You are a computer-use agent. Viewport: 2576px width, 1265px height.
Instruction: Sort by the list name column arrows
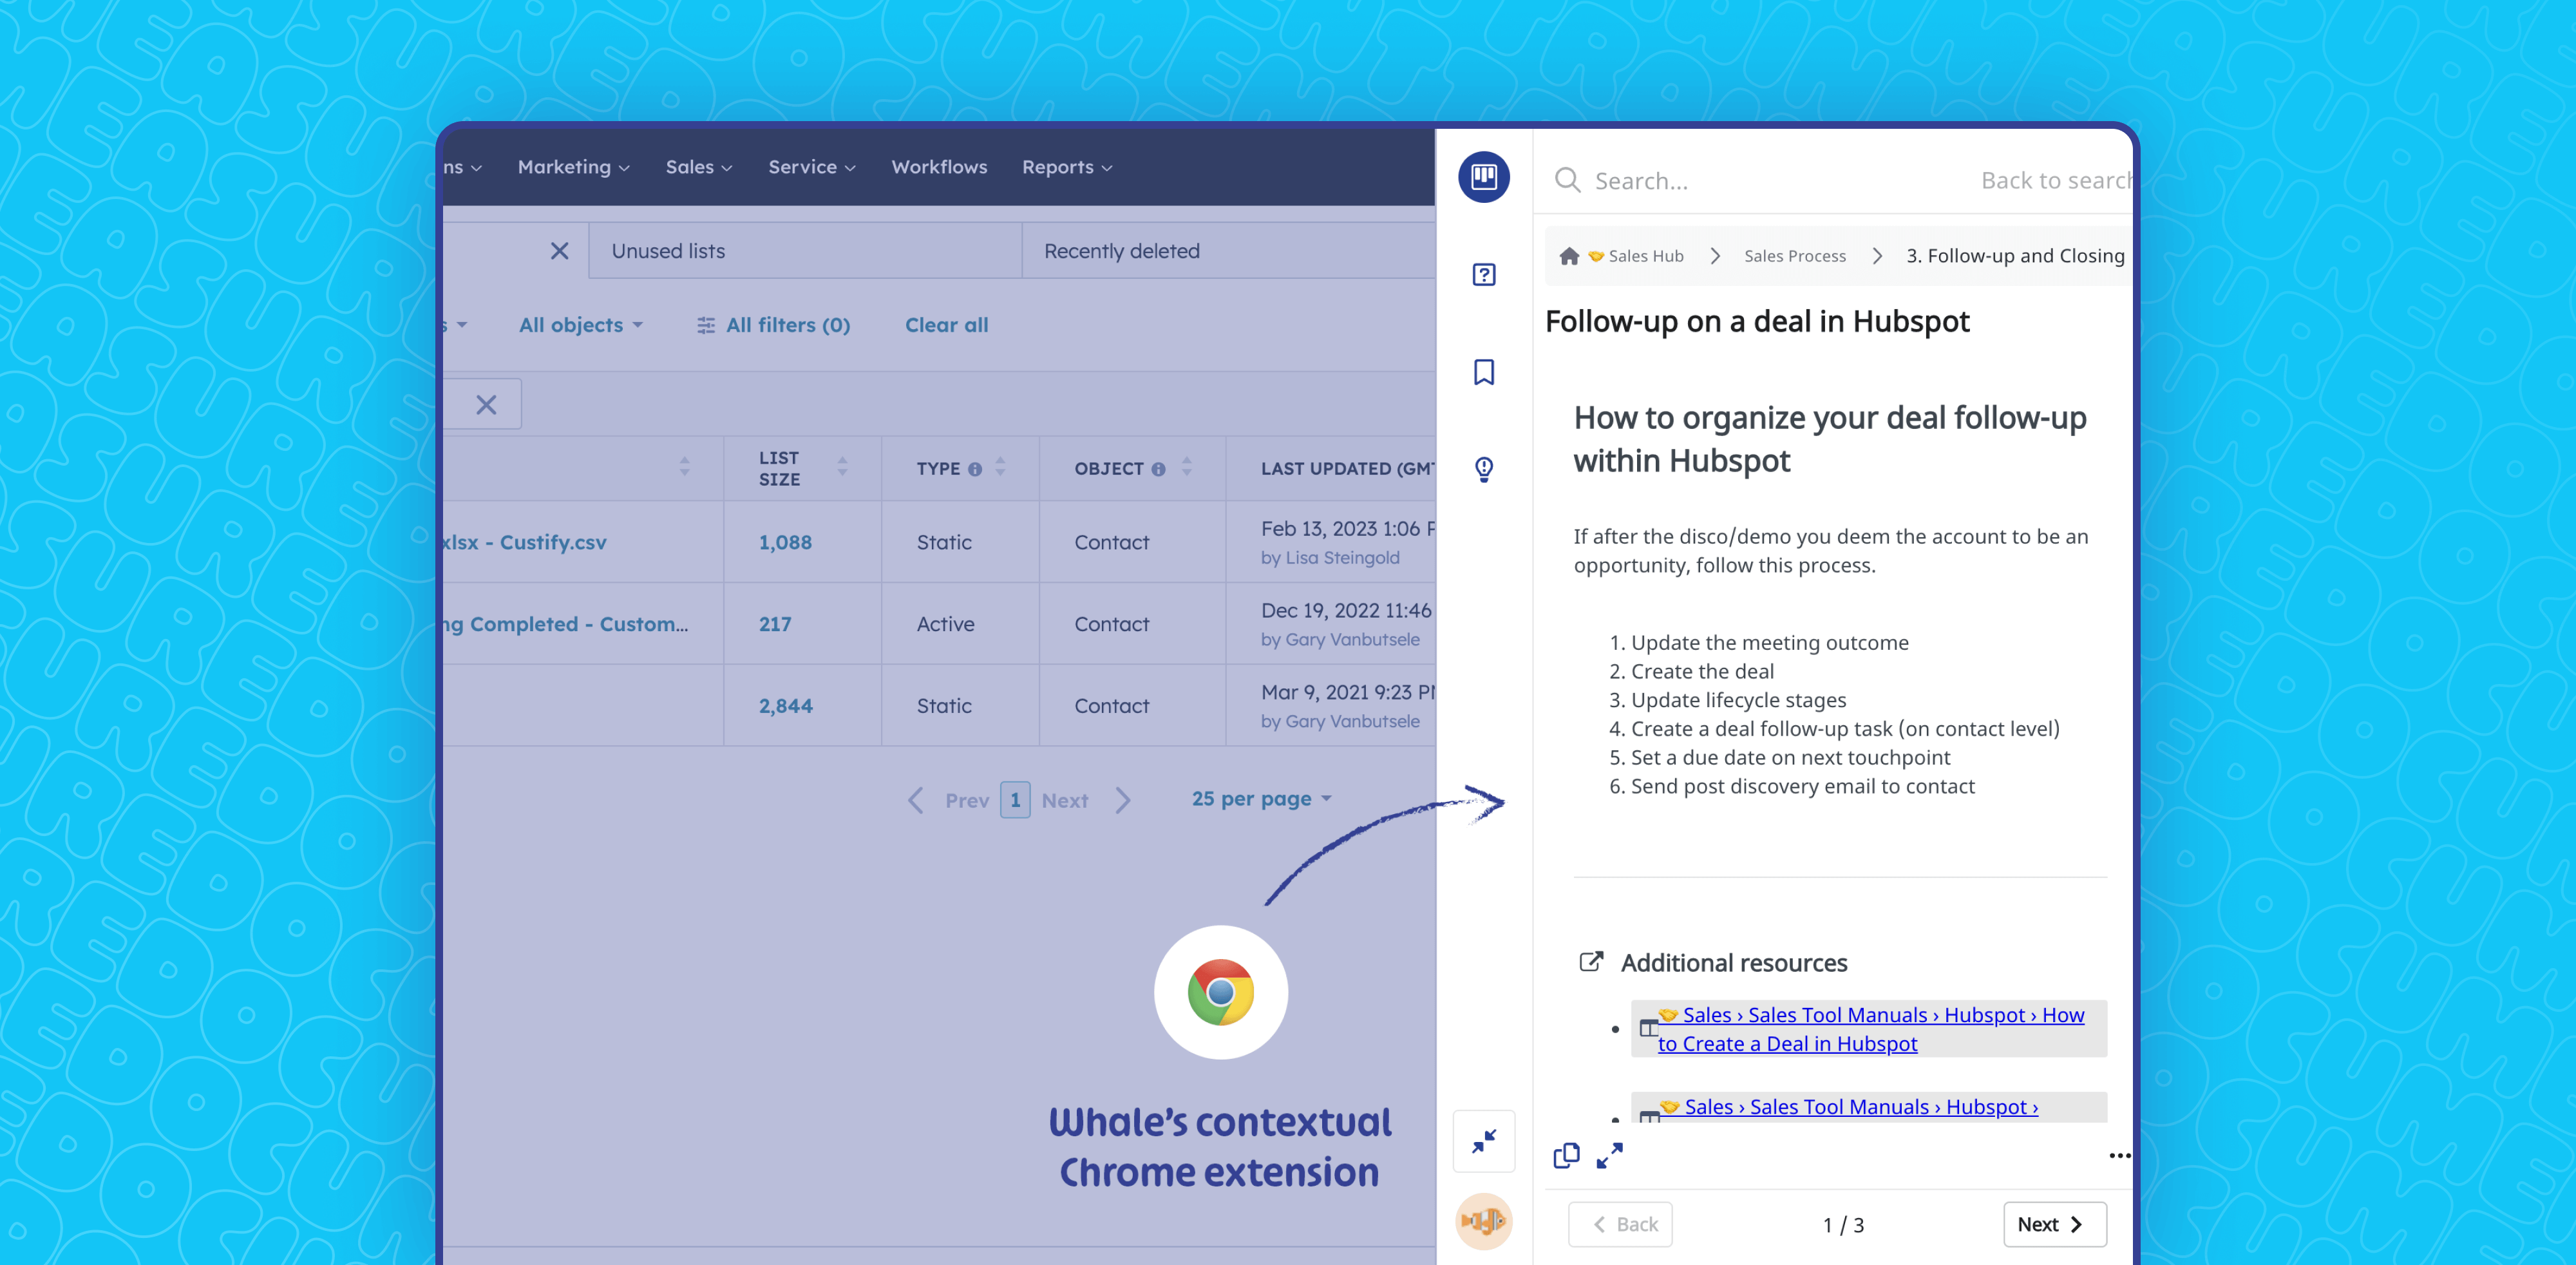click(684, 467)
